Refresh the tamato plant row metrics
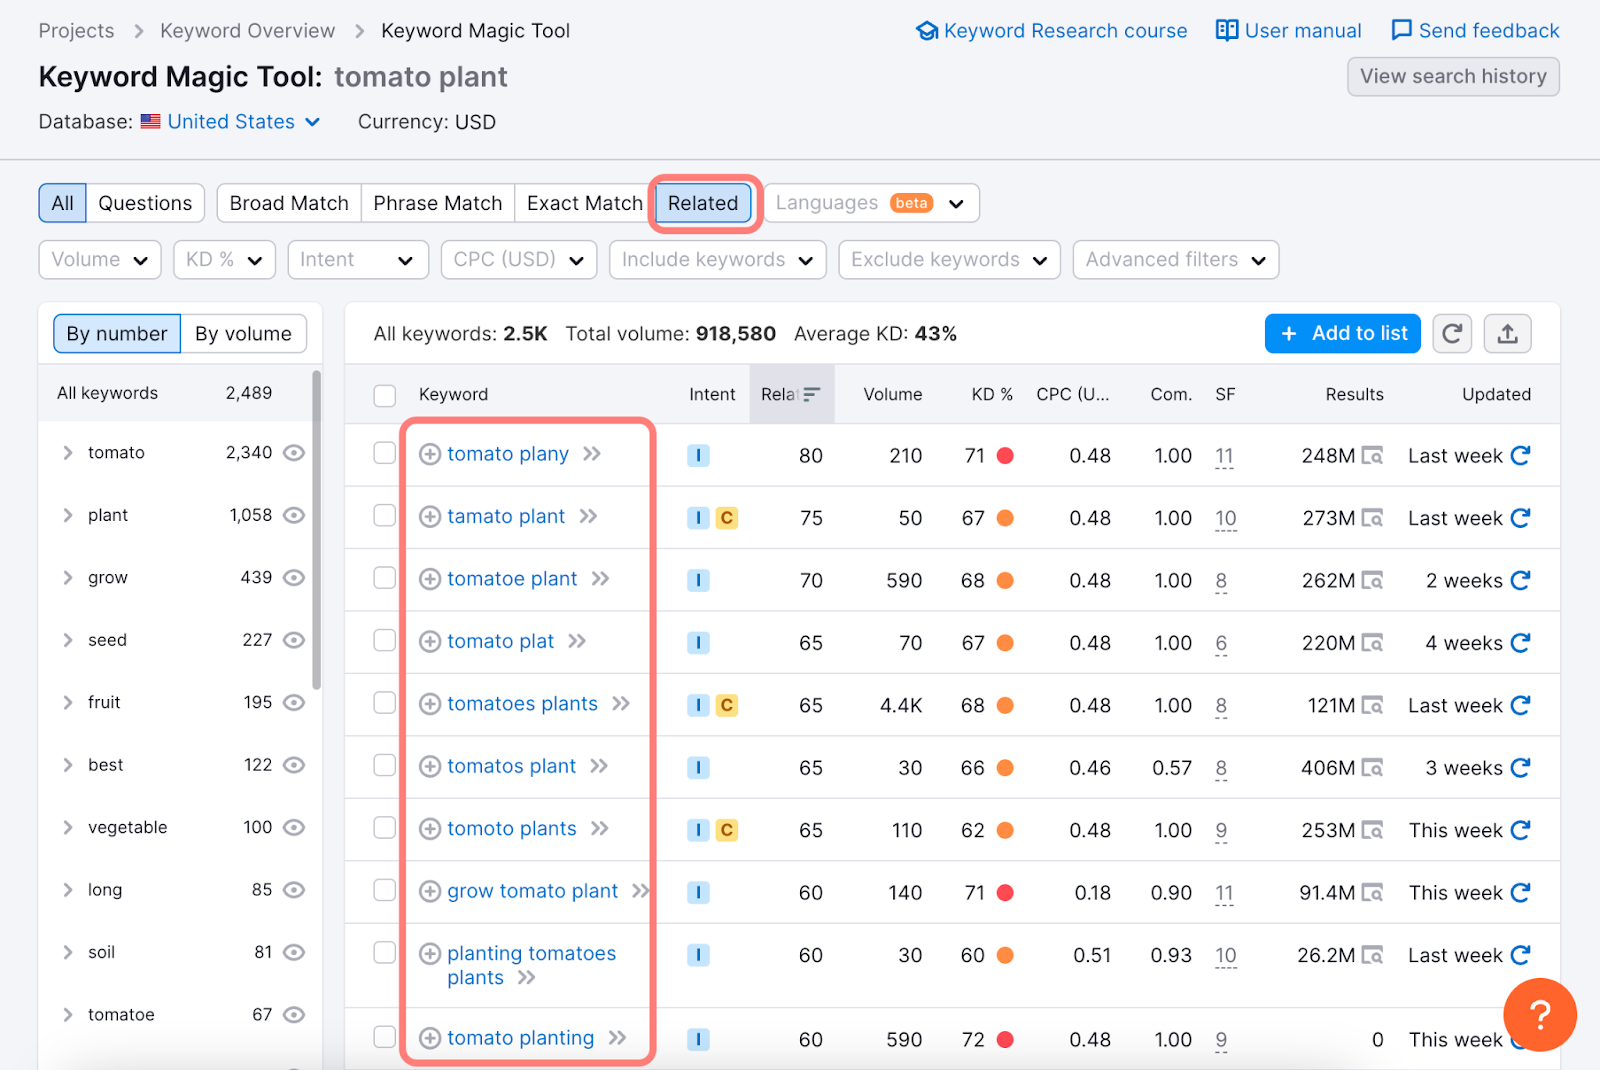 click(1520, 517)
